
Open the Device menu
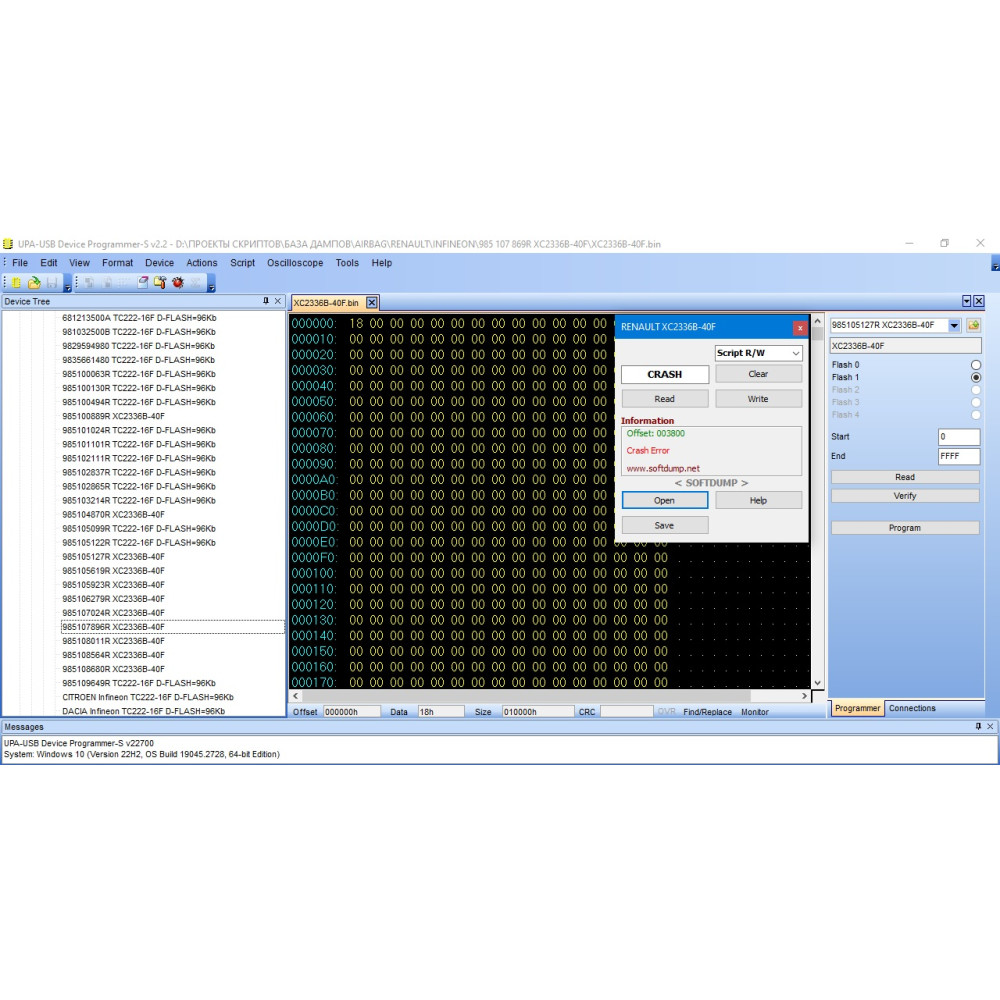pyautogui.click(x=159, y=263)
